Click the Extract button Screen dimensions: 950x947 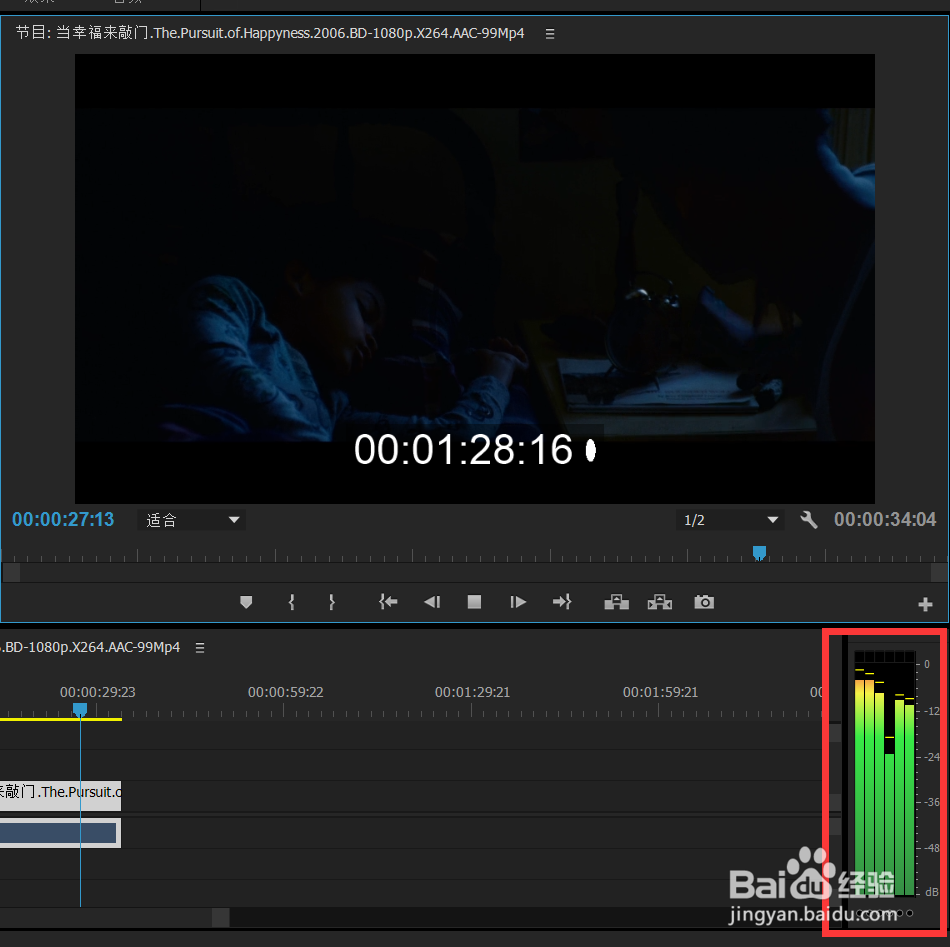(660, 602)
